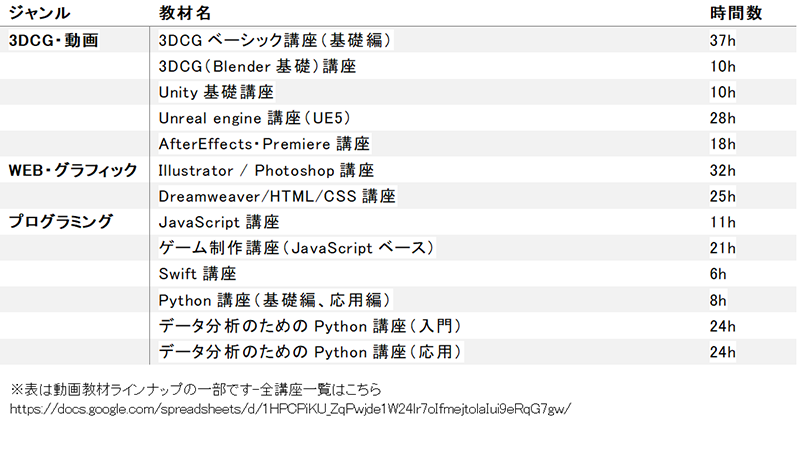800x463 pixels.
Task: Select the Unity 基礎講座 row
Action: pos(216,92)
